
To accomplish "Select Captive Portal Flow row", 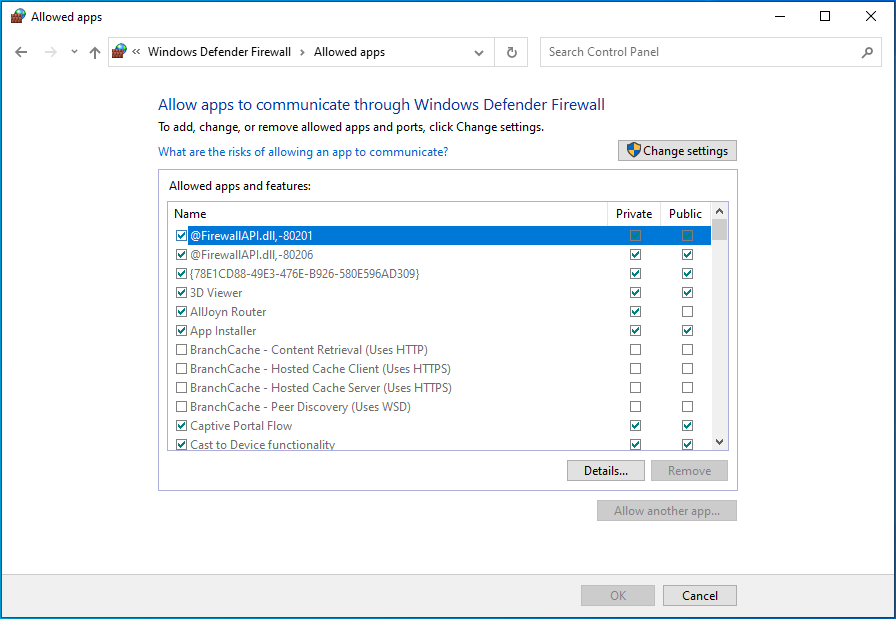I will (x=241, y=426).
